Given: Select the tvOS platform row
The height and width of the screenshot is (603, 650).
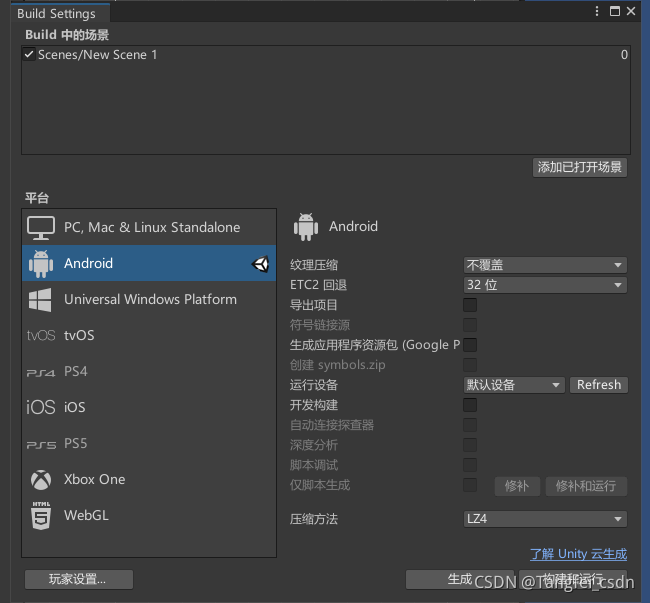Looking at the screenshot, I should 149,335.
